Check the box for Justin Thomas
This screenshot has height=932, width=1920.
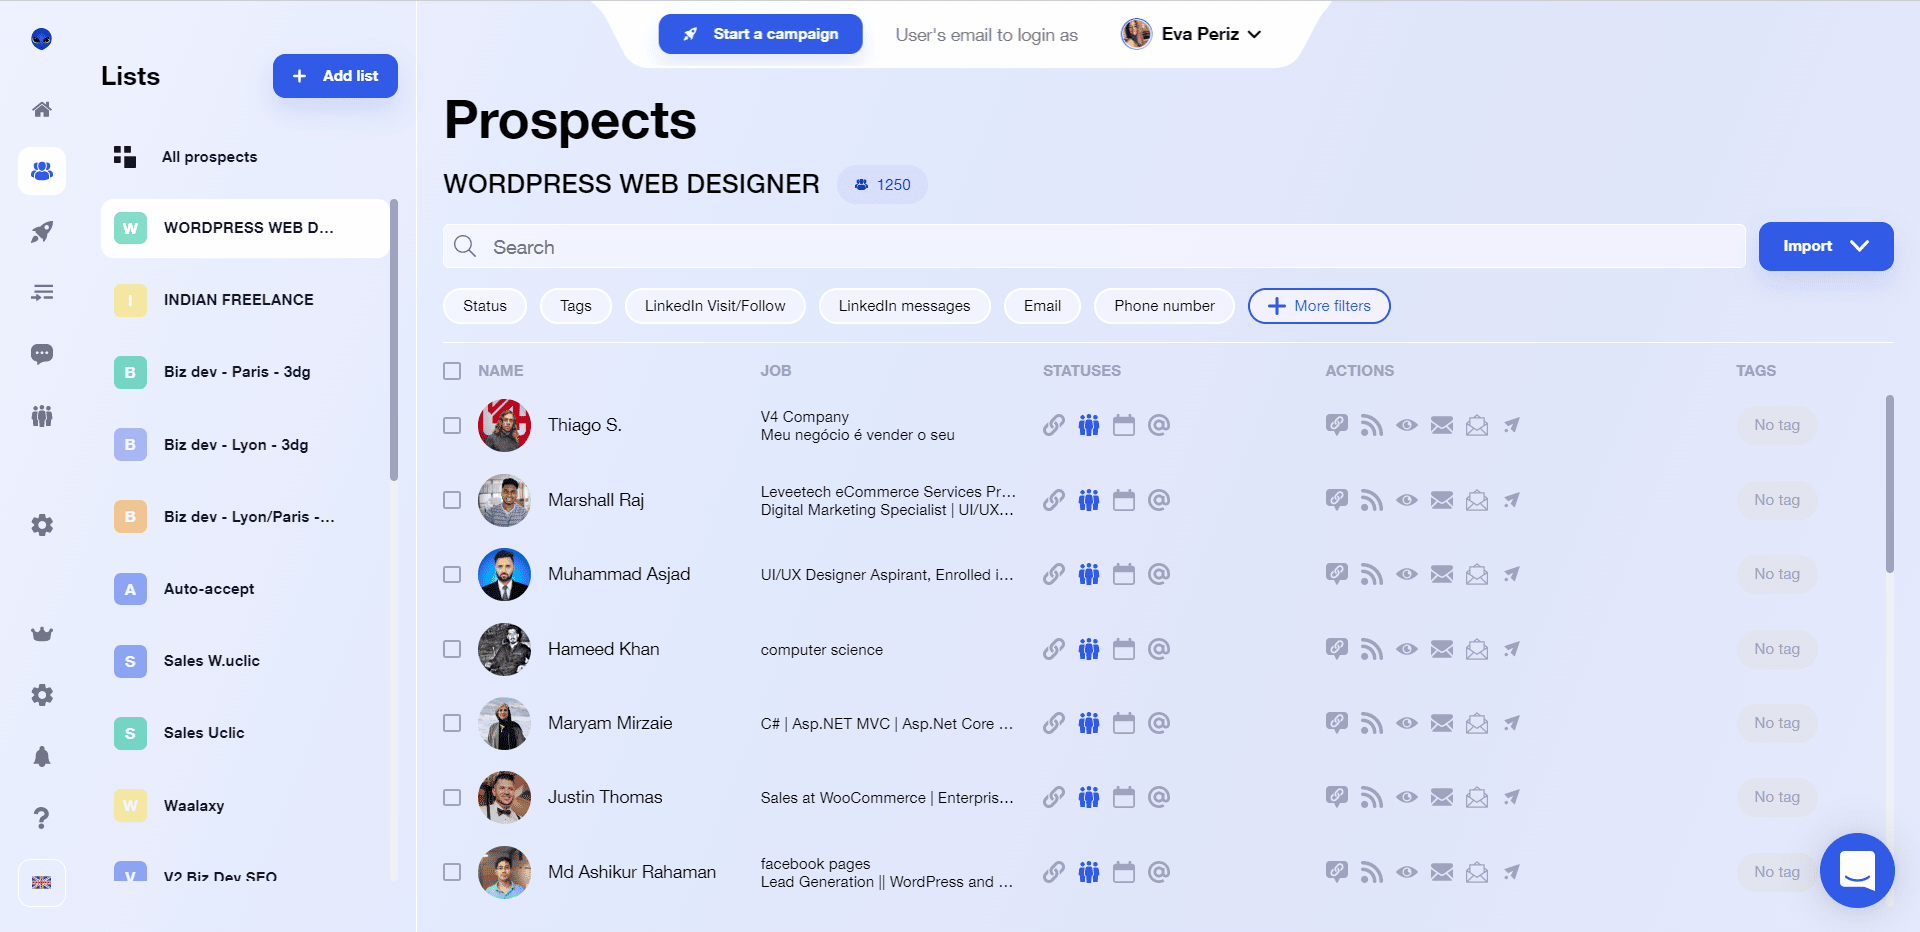[x=452, y=797]
